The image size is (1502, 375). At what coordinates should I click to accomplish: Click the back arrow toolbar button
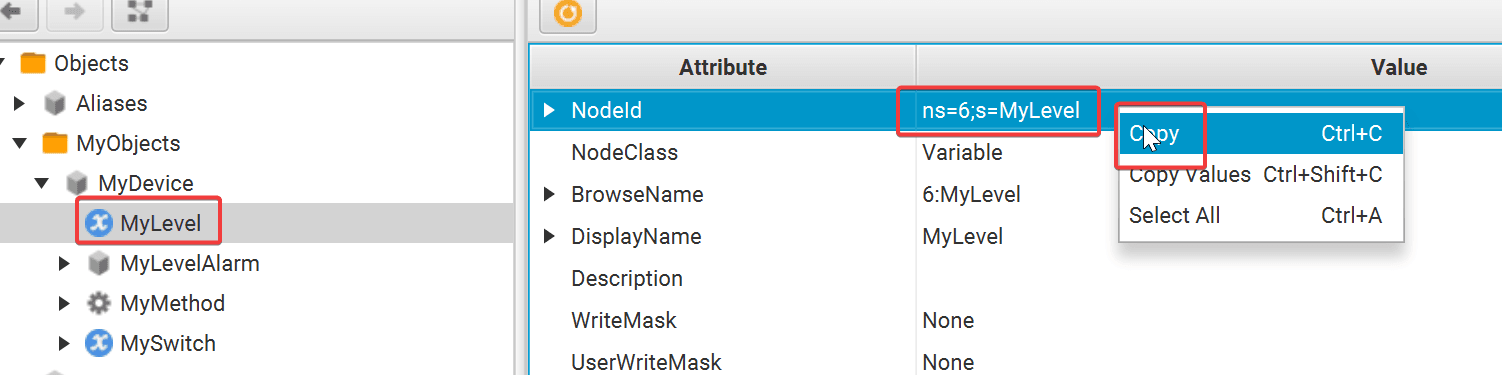tap(14, 13)
